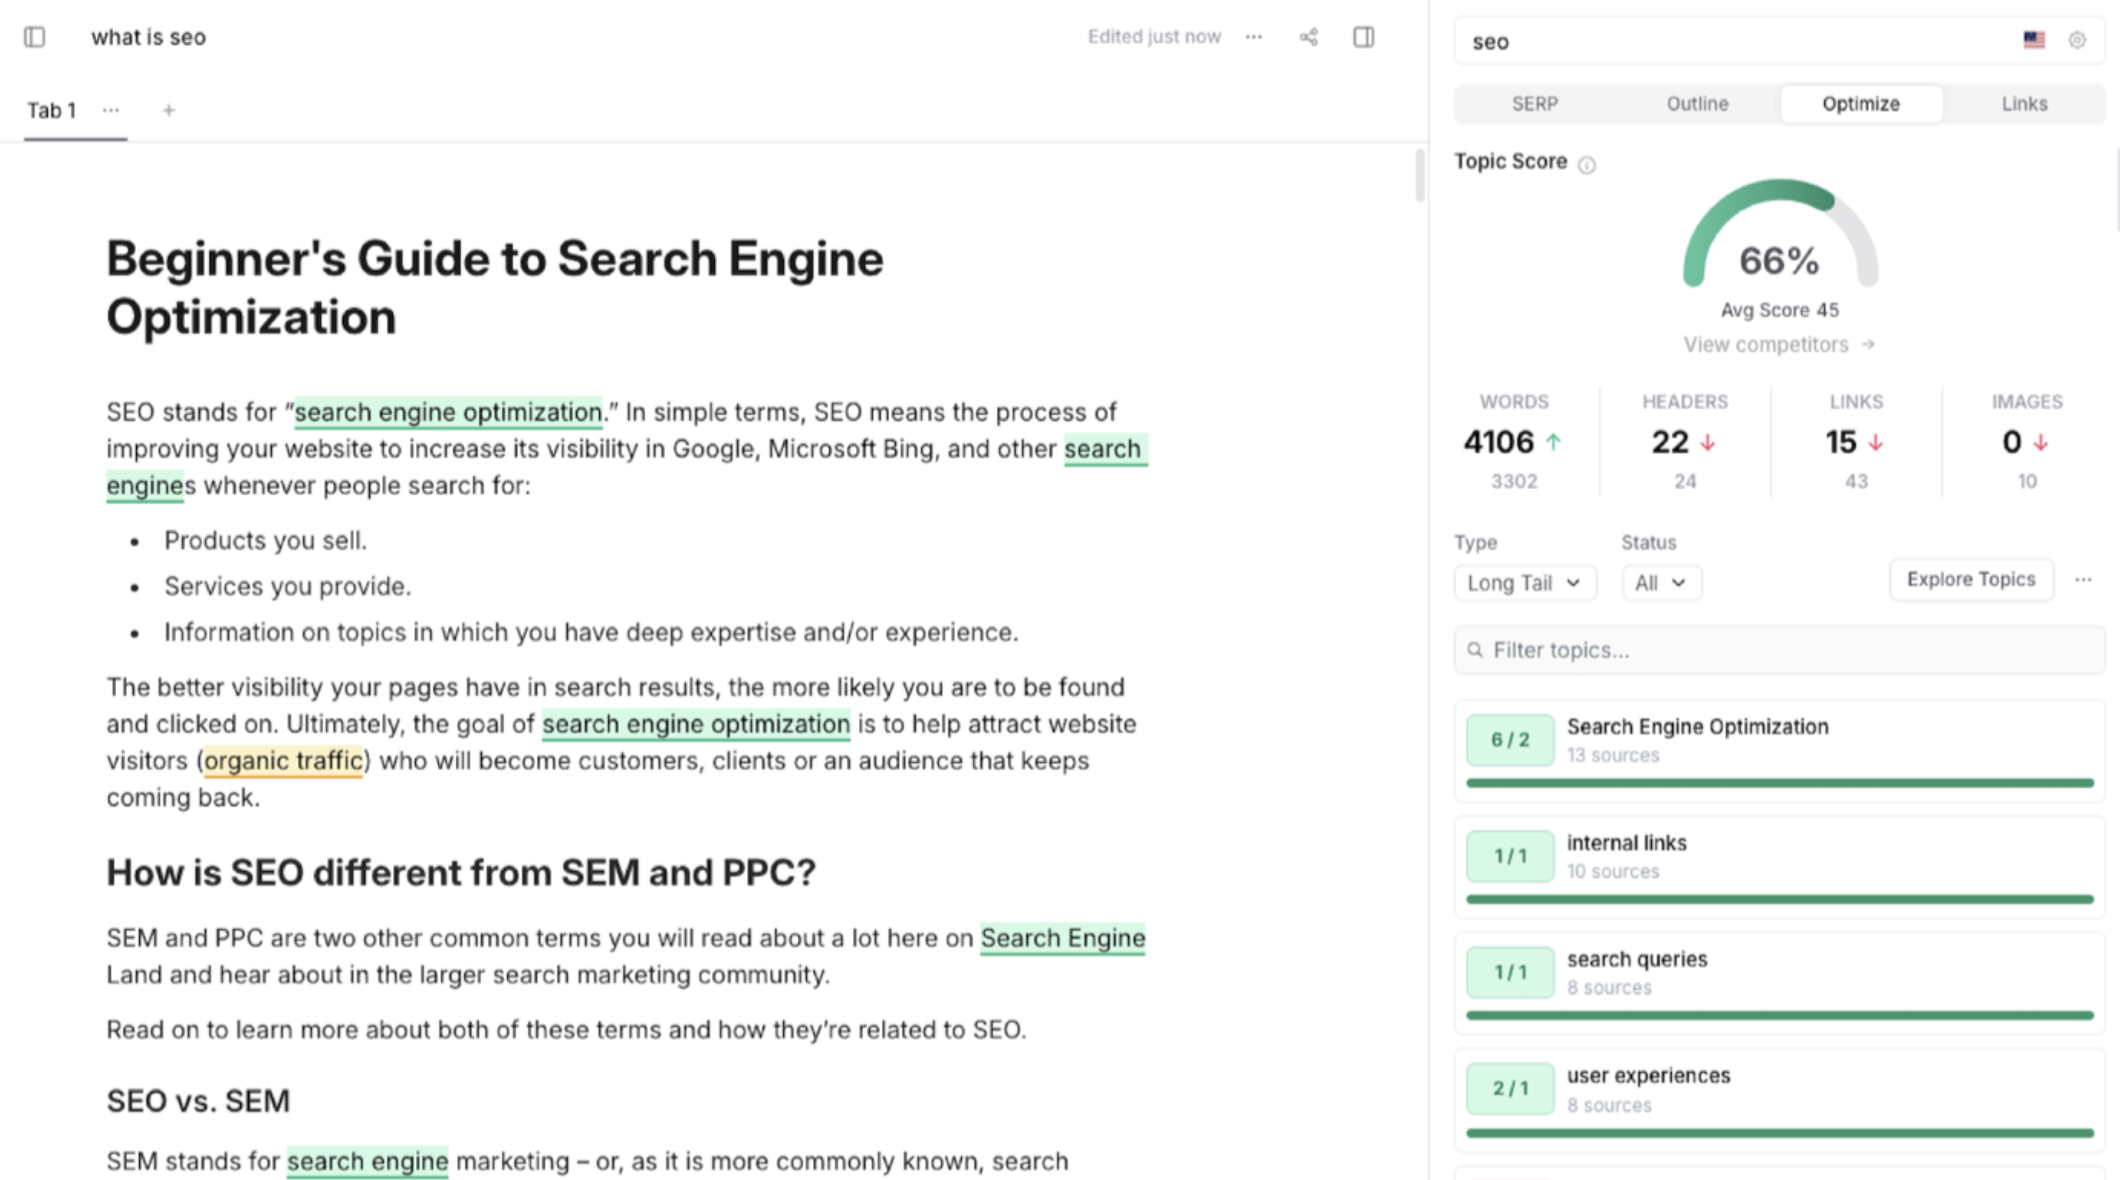The height and width of the screenshot is (1180, 2120).
Task: Open the settings gear next to flag
Action: (x=2077, y=40)
